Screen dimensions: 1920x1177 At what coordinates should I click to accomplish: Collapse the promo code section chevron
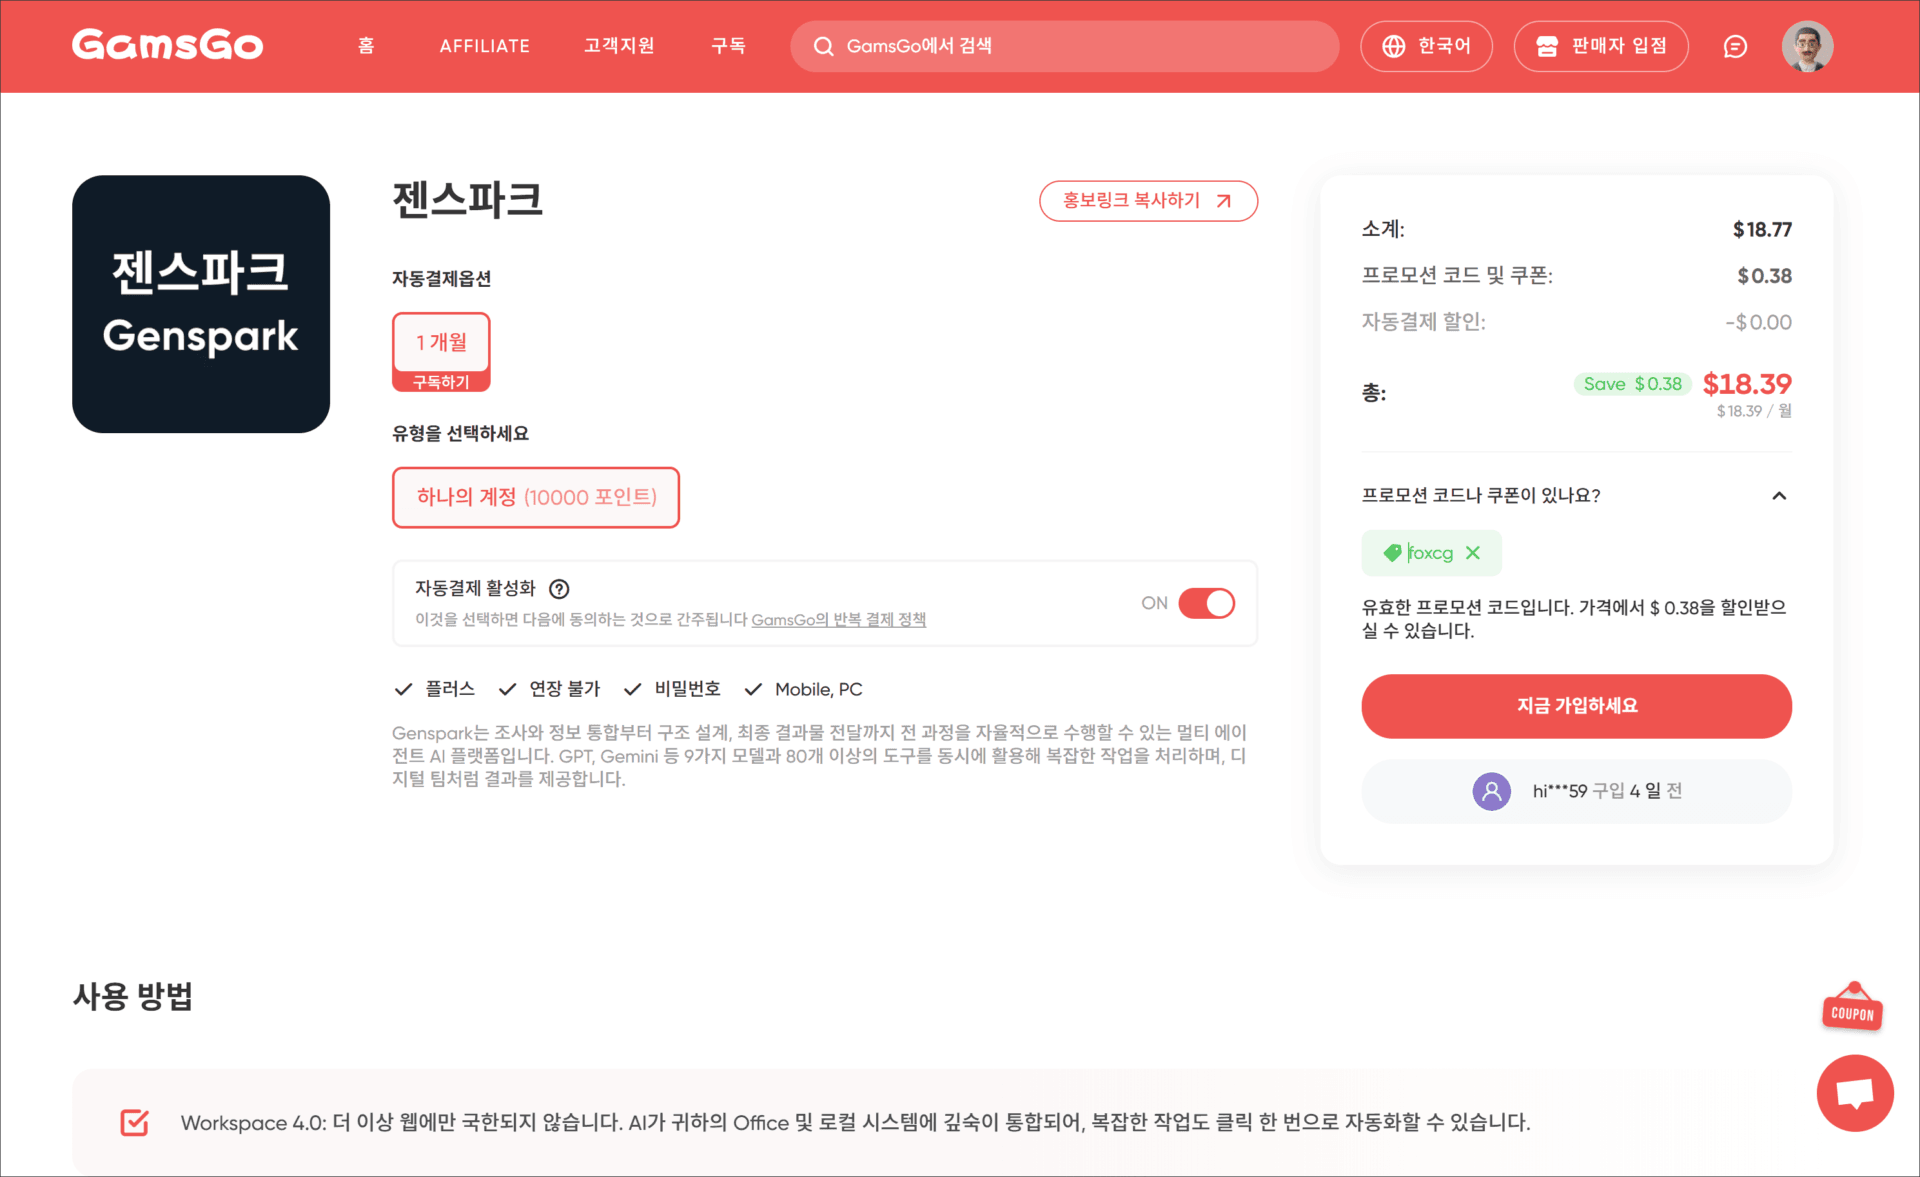[1779, 496]
